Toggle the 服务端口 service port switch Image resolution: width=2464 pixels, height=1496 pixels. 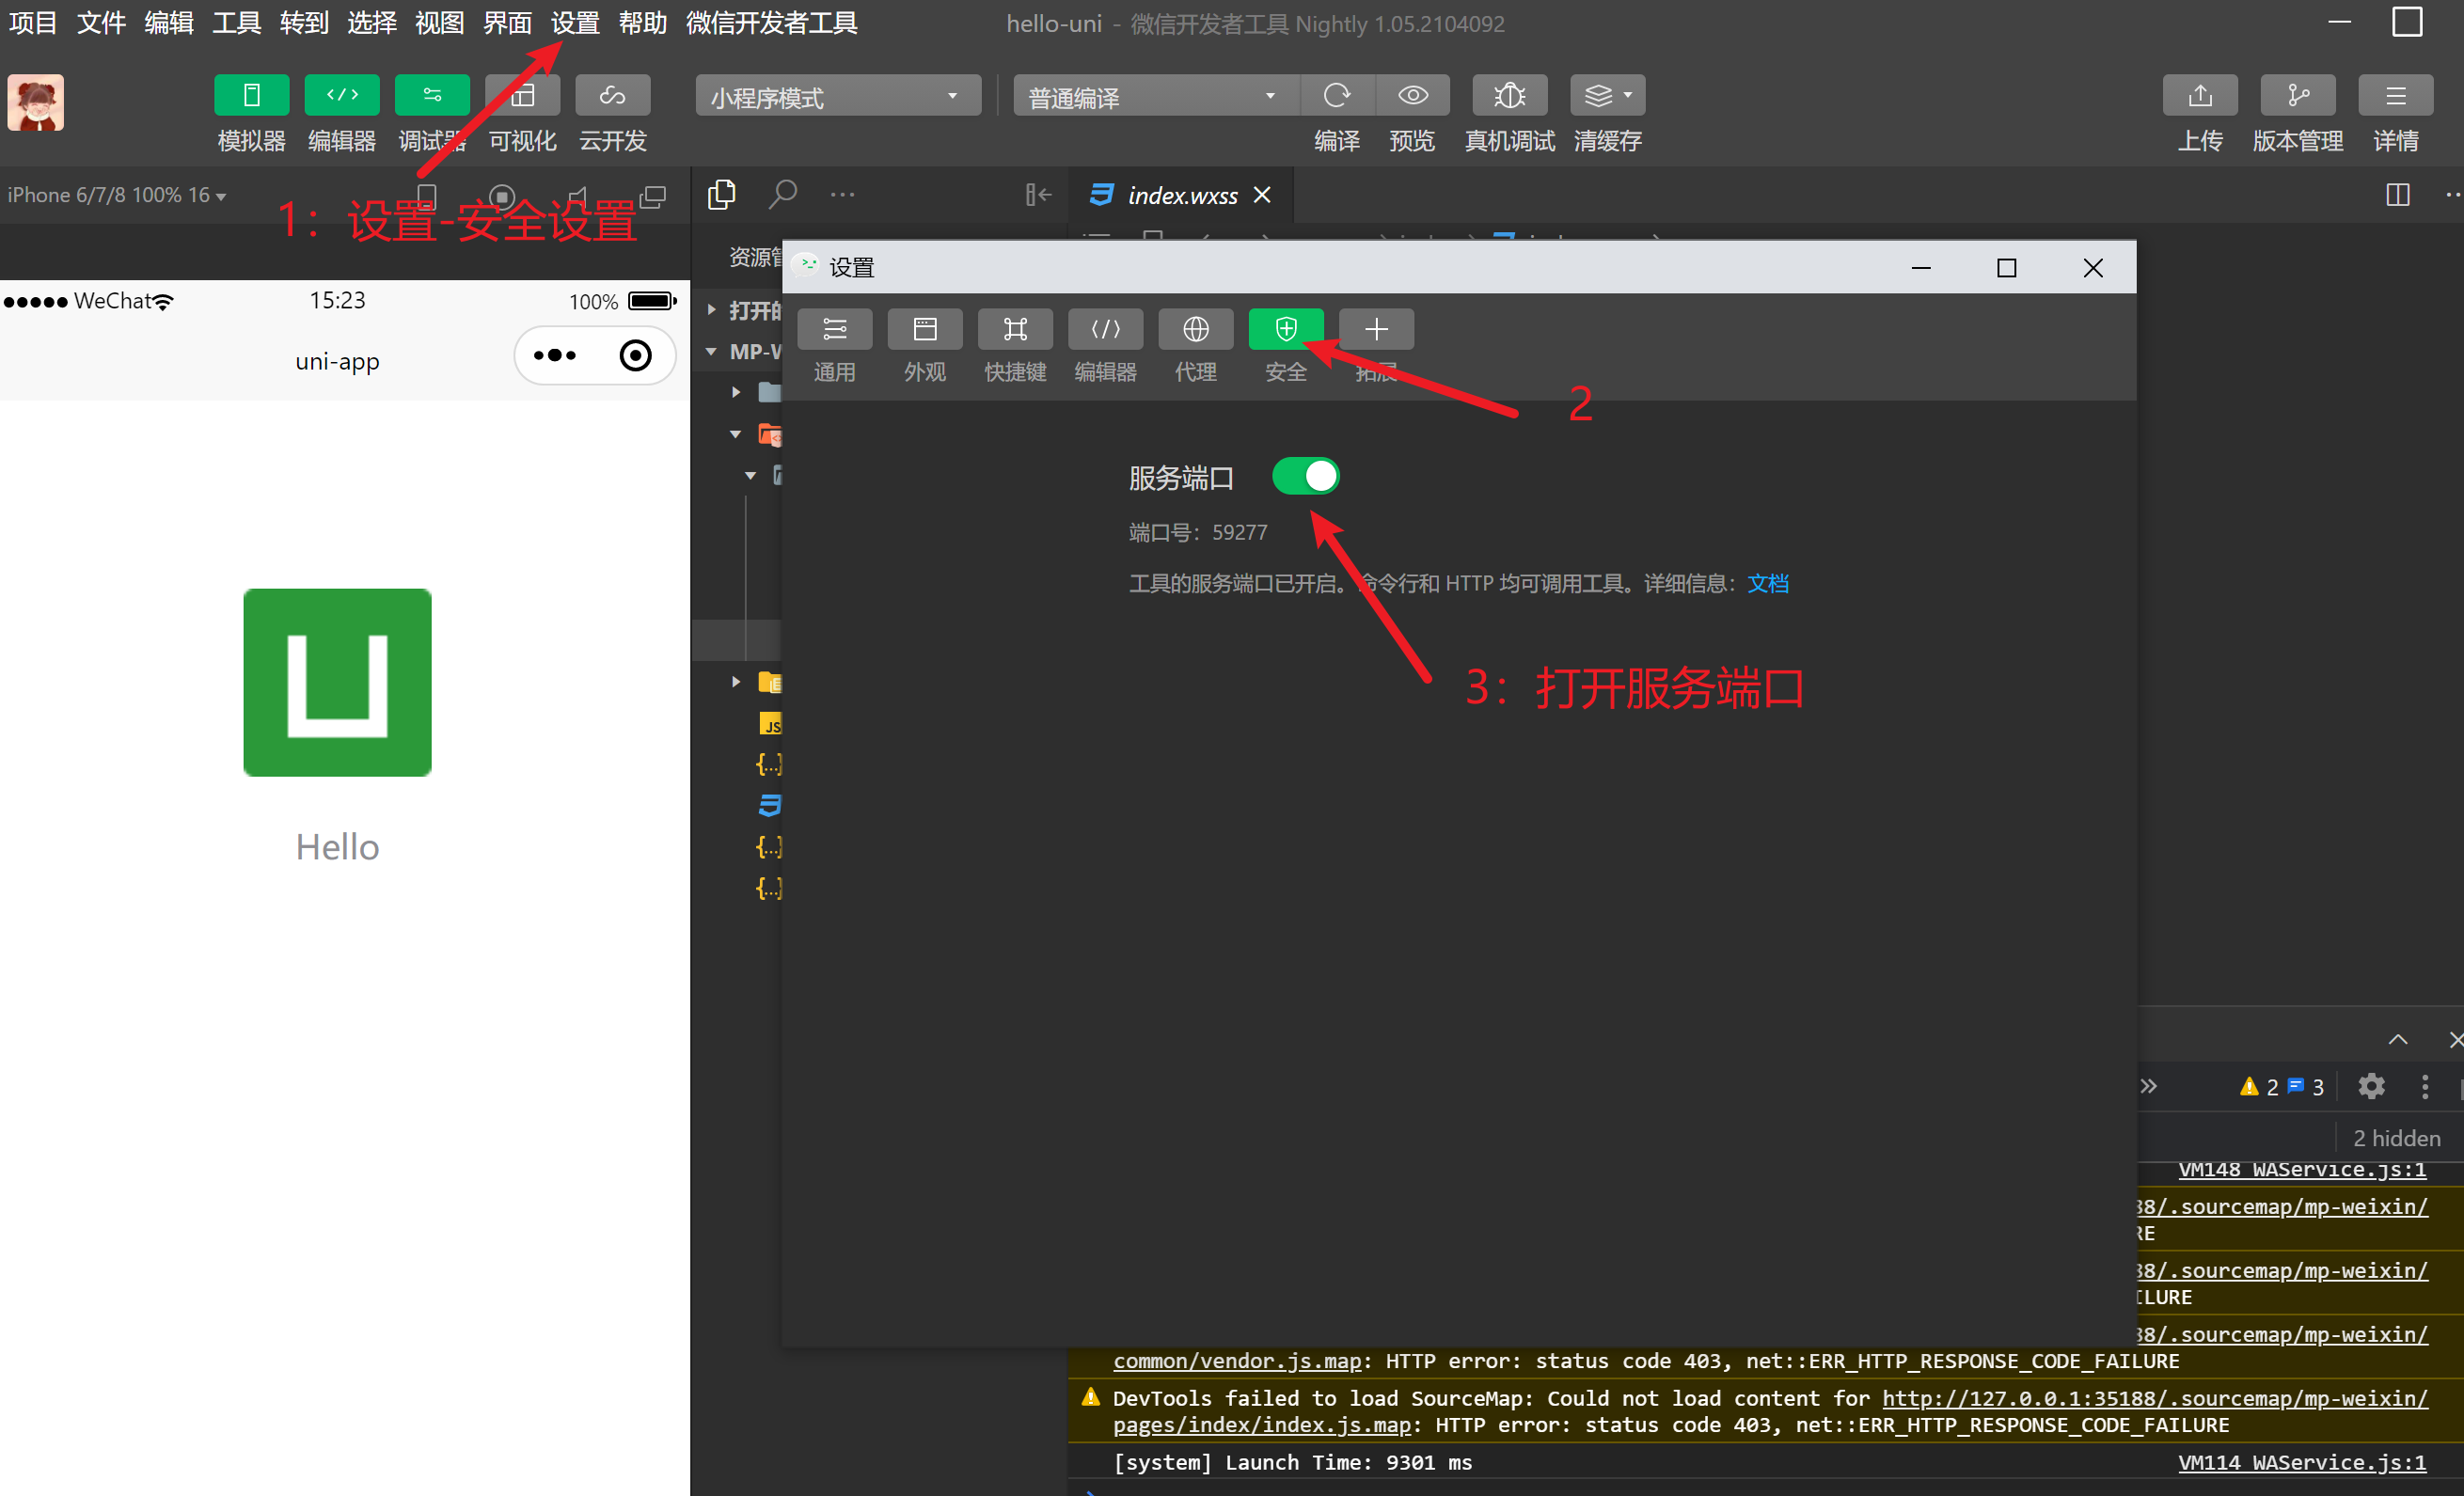[x=1305, y=476]
